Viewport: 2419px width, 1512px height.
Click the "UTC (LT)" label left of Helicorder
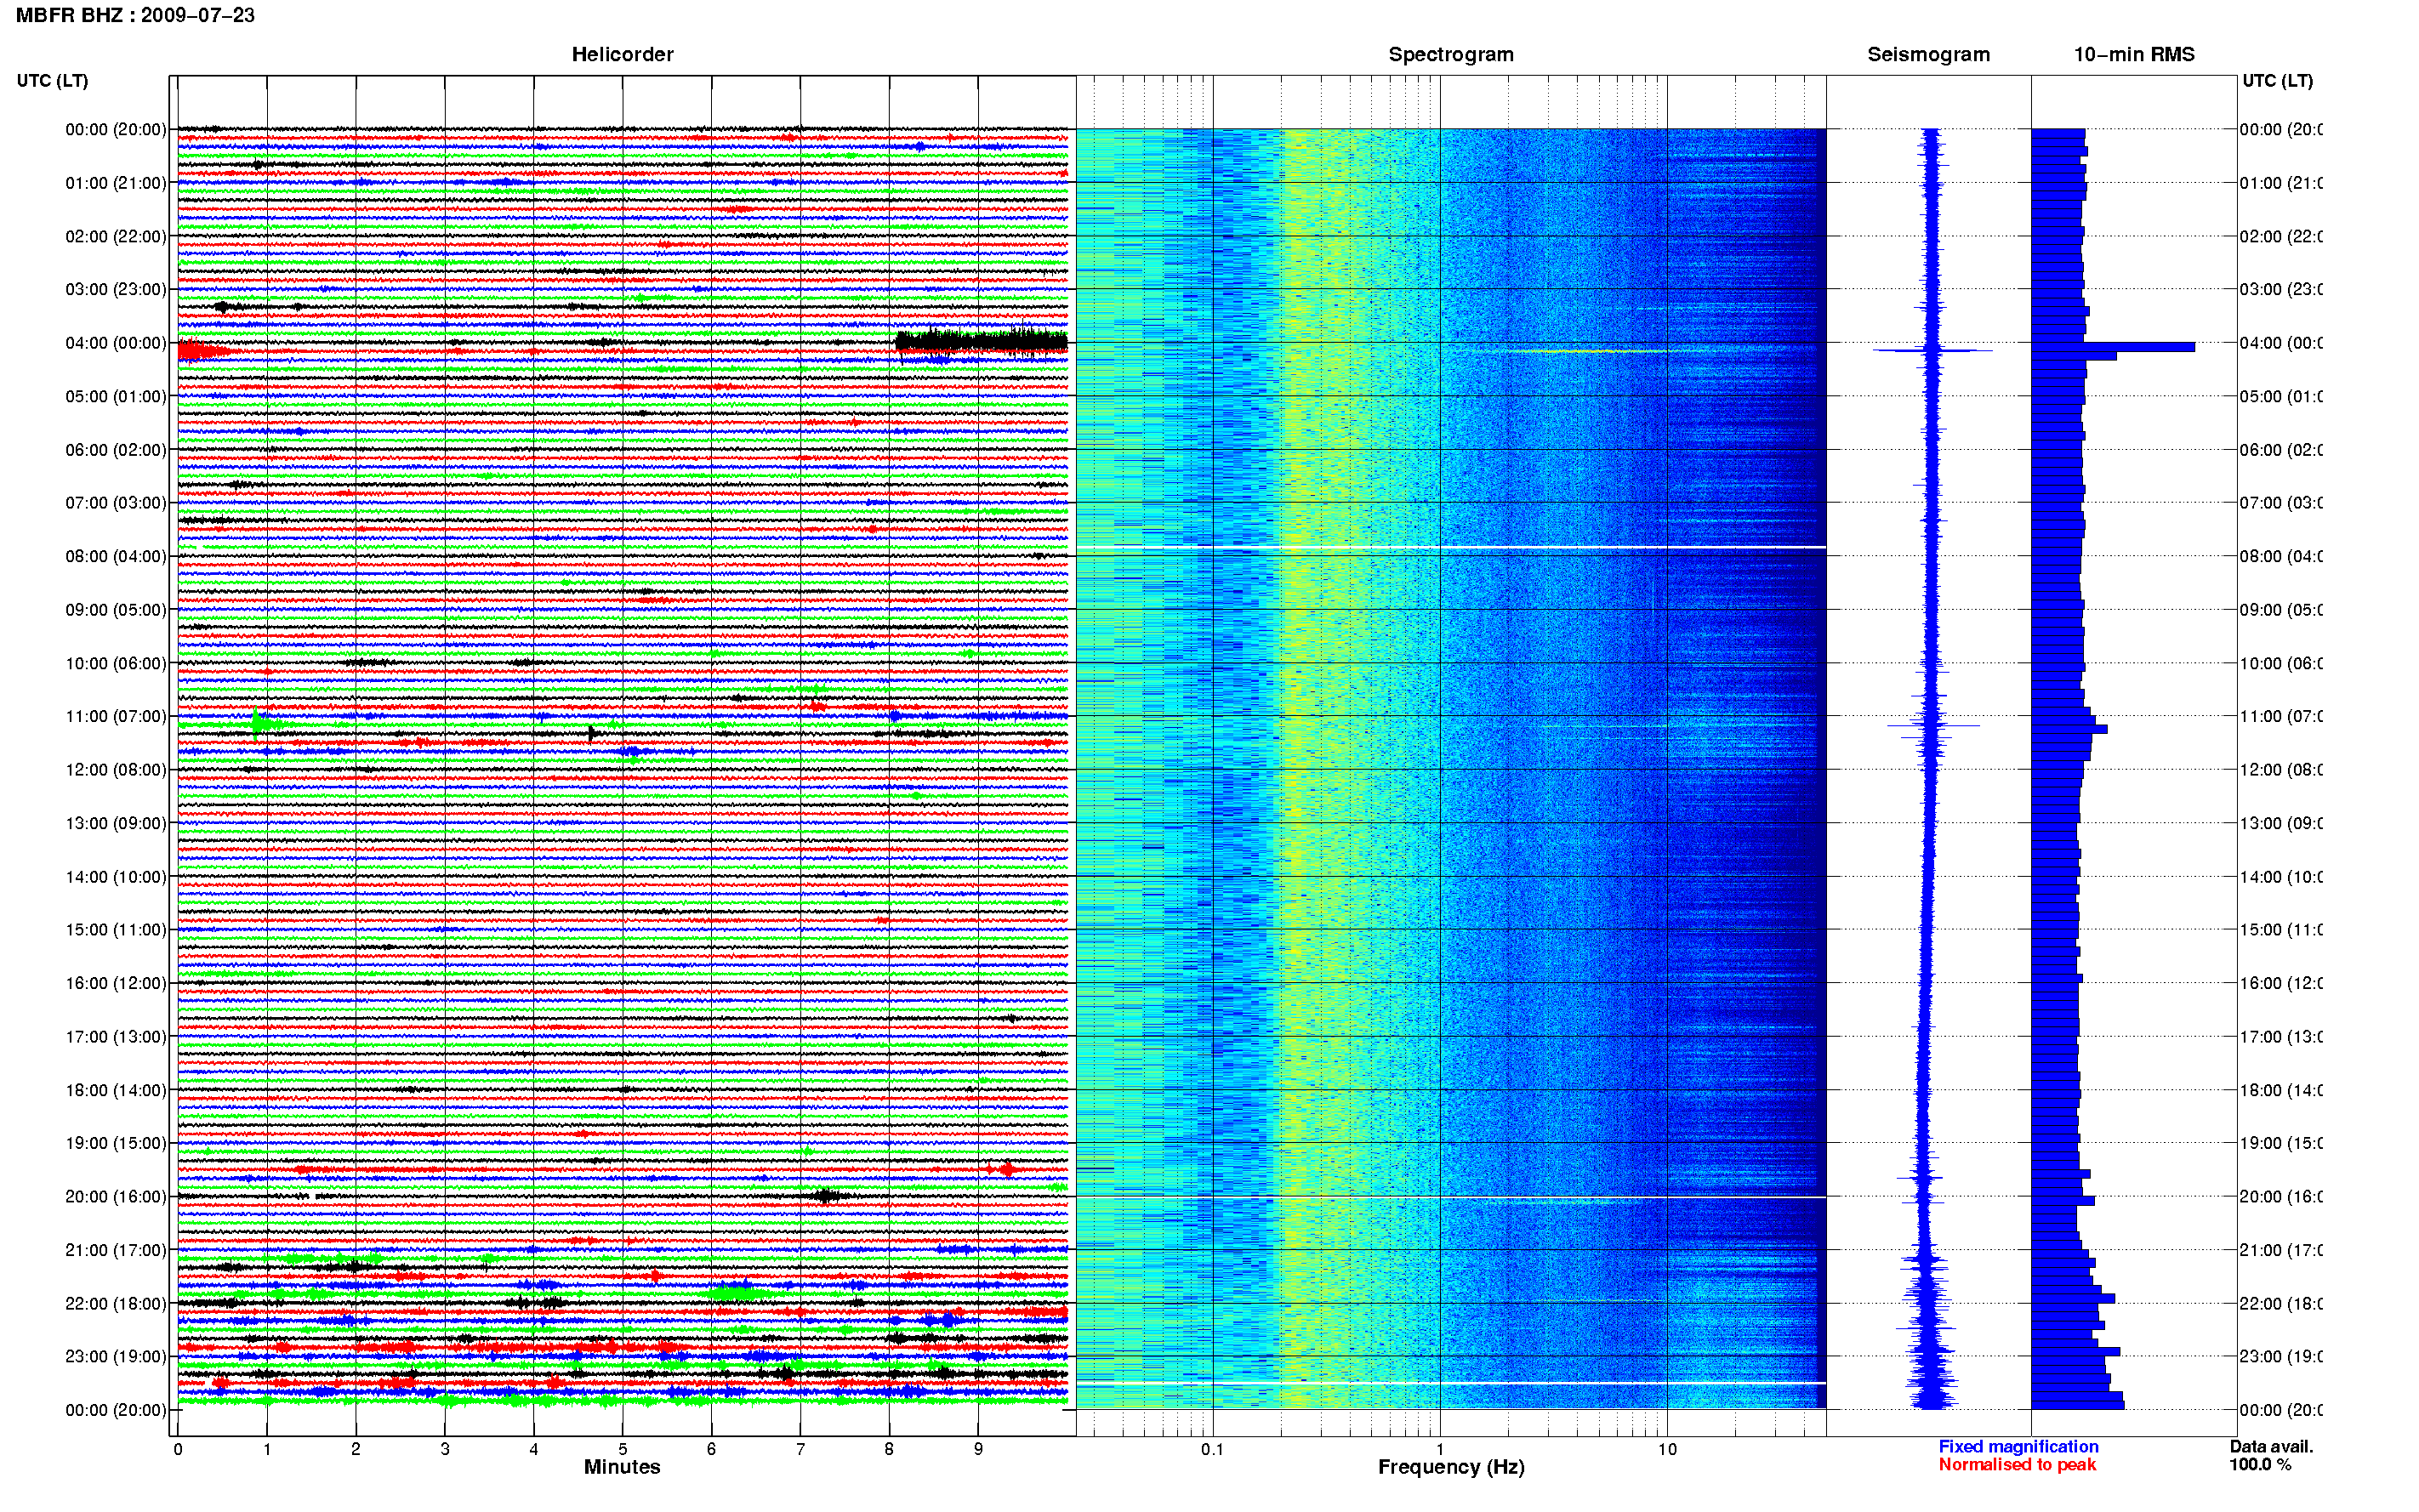coord(52,81)
